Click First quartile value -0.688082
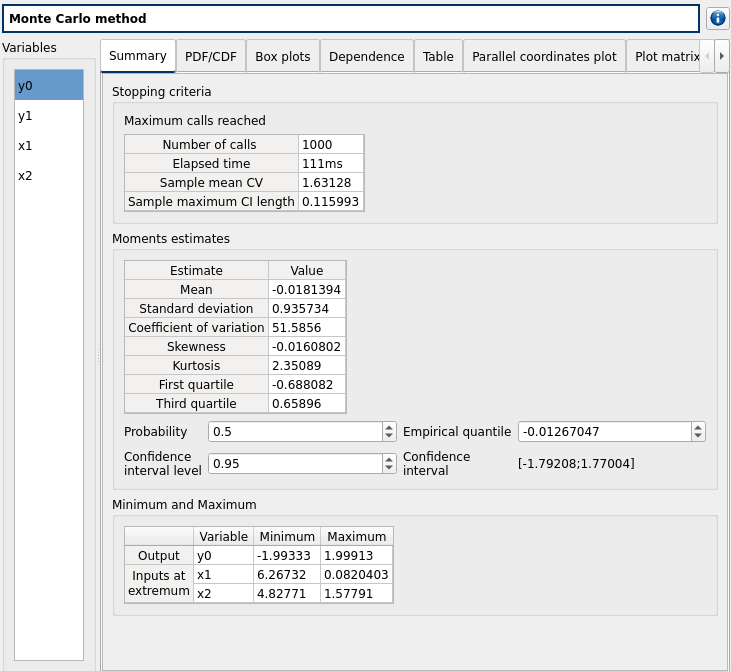Viewport: 731px width, 671px height. coord(307,385)
